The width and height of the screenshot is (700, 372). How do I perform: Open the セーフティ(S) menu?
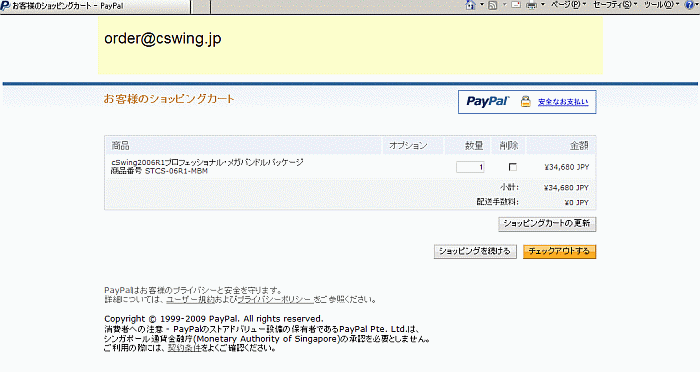[x=615, y=5]
